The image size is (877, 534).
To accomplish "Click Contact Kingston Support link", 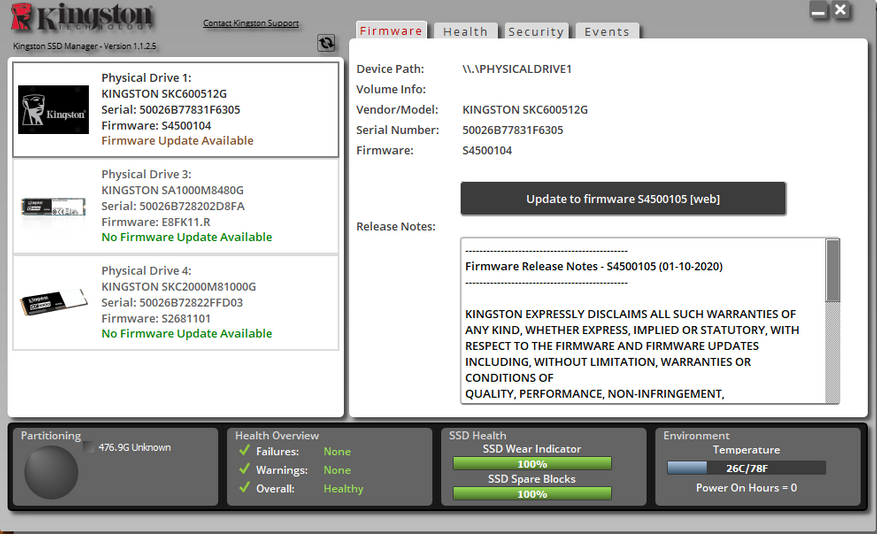I will click(251, 23).
